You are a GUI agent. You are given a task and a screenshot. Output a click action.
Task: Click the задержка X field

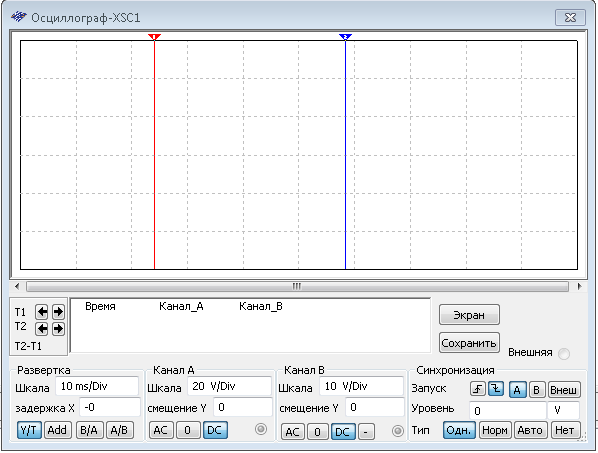click(x=110, y=407)
